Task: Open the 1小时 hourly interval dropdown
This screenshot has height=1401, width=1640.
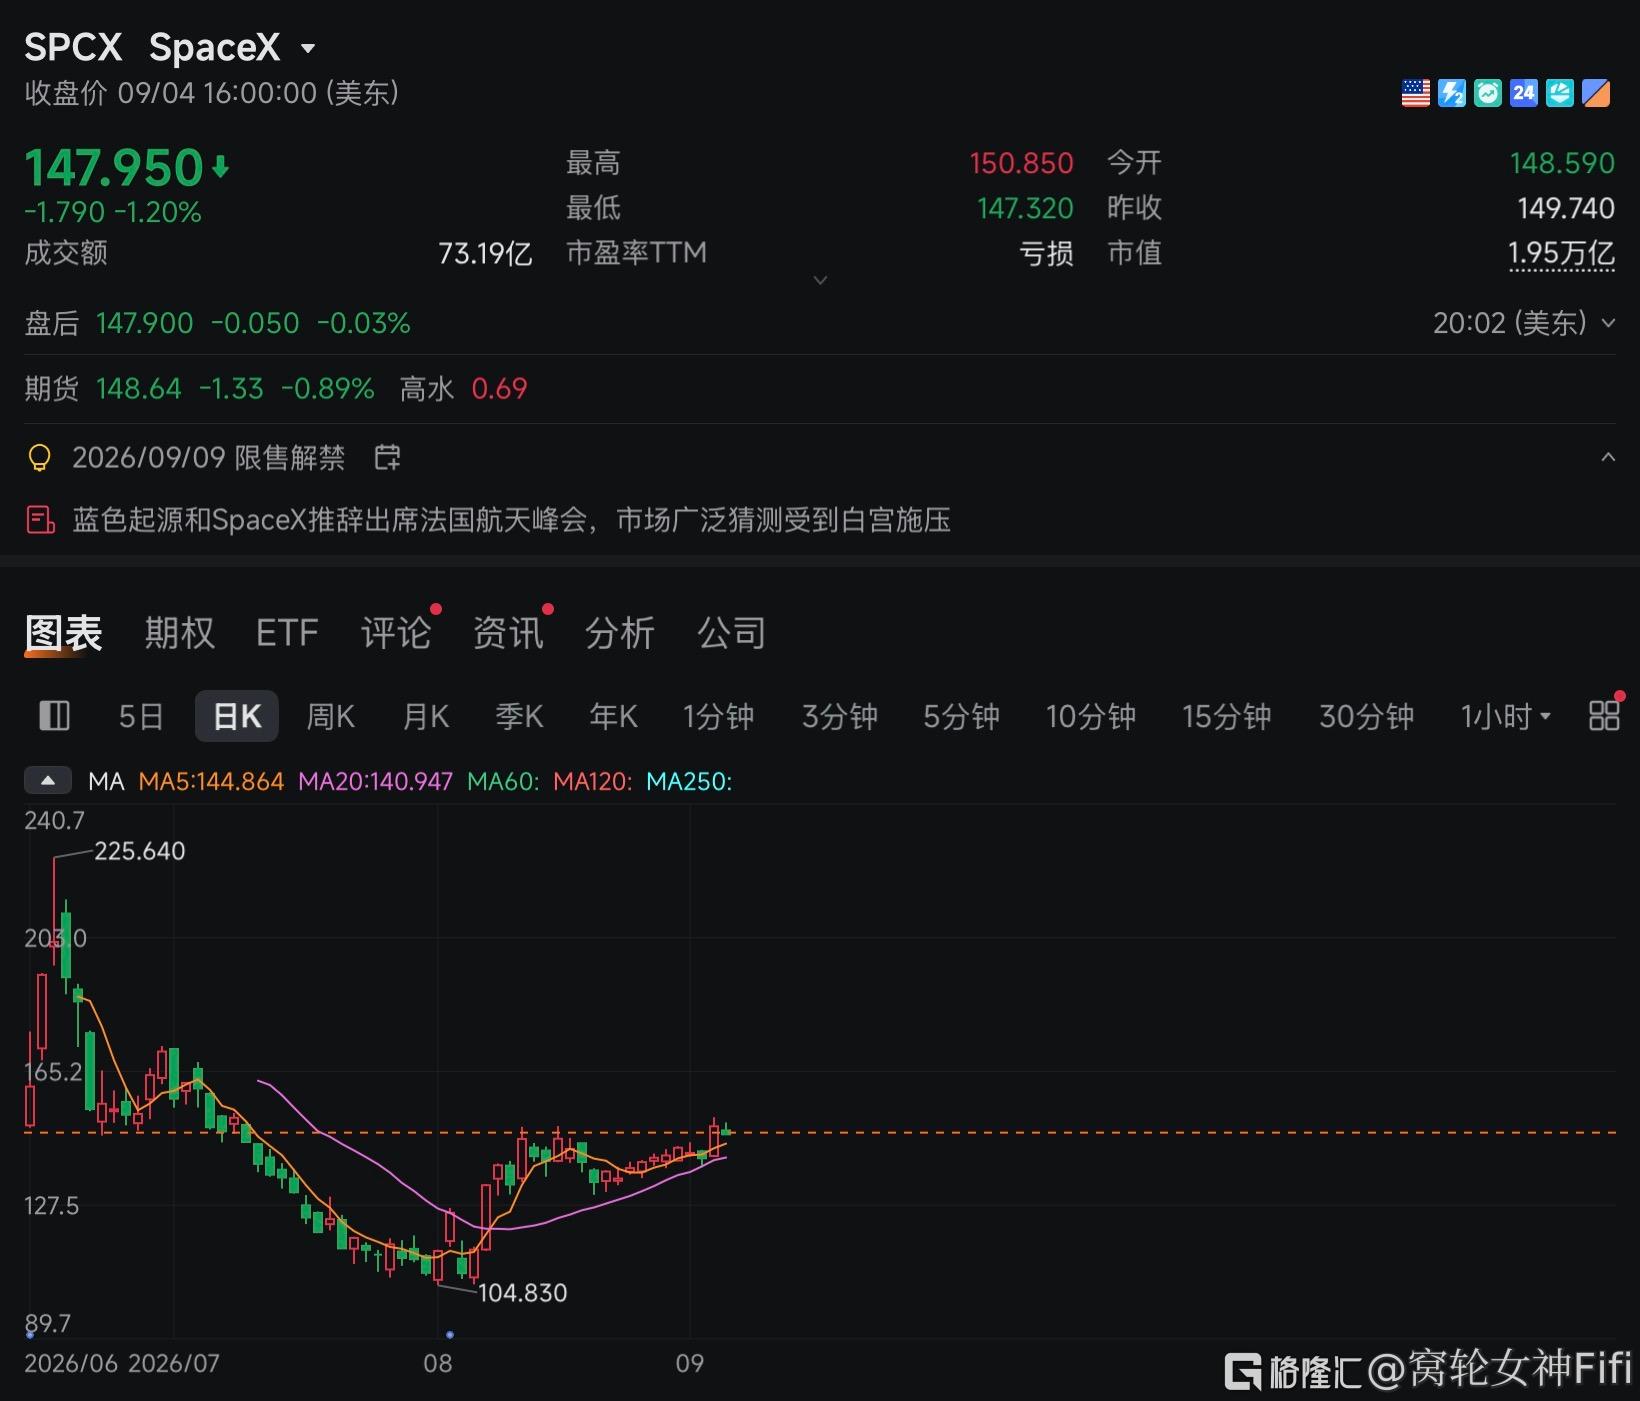Action: coord(1506,716)
